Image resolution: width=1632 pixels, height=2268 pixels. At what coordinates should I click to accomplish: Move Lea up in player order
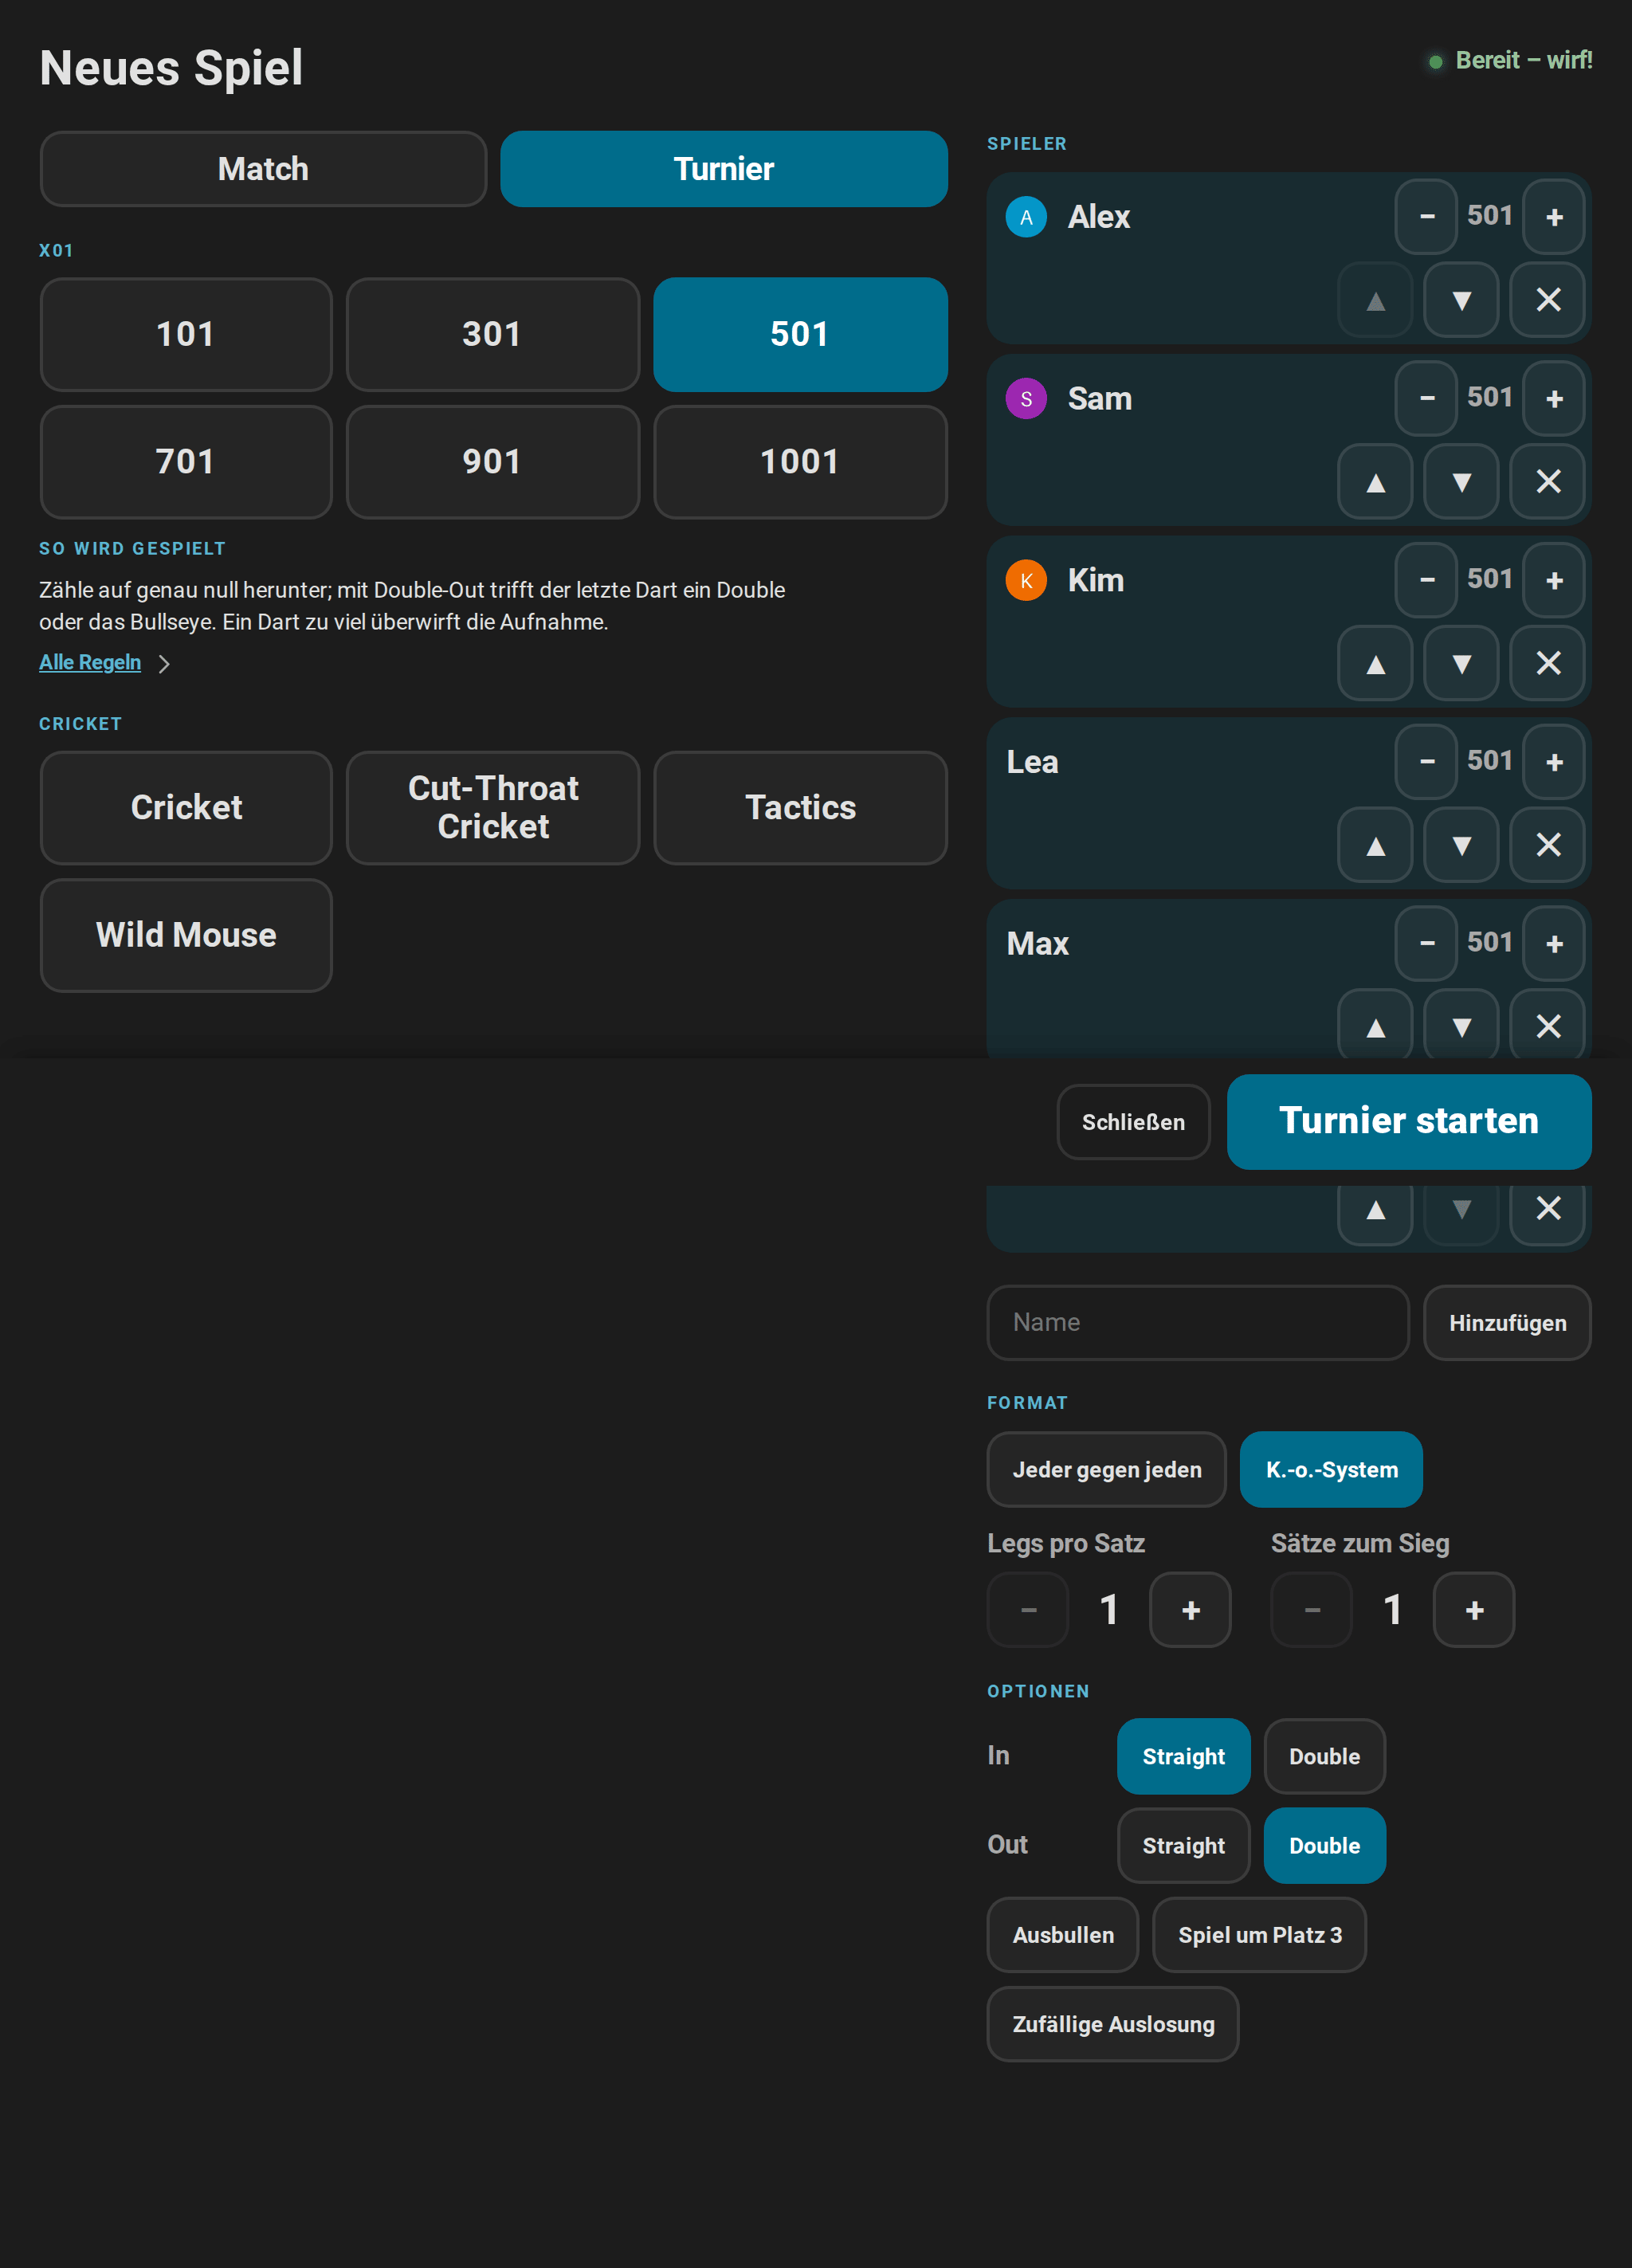click(1375, 845)
